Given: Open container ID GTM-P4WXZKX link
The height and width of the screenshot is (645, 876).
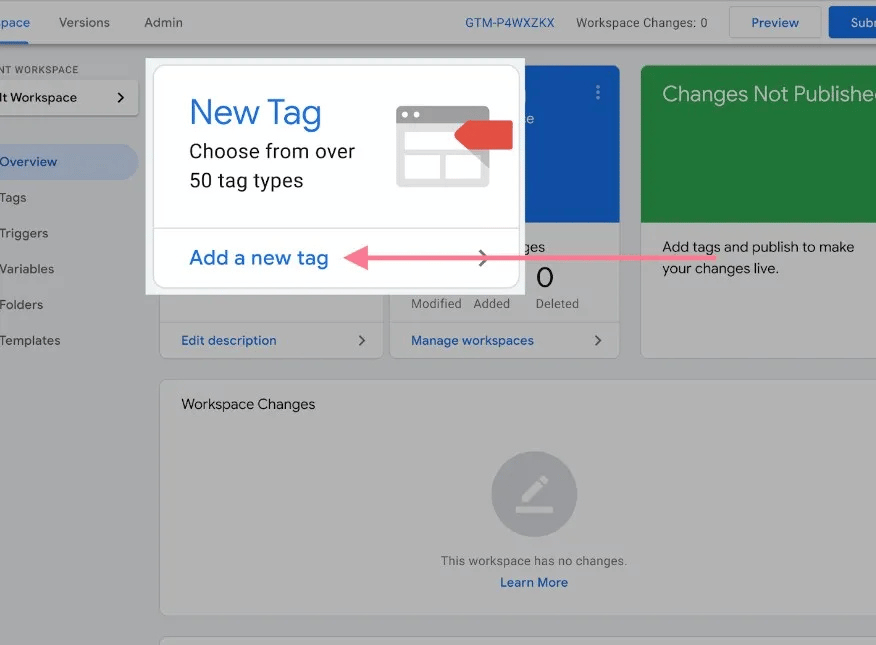Looking at the screenshot, I should (x=510, y=23).
